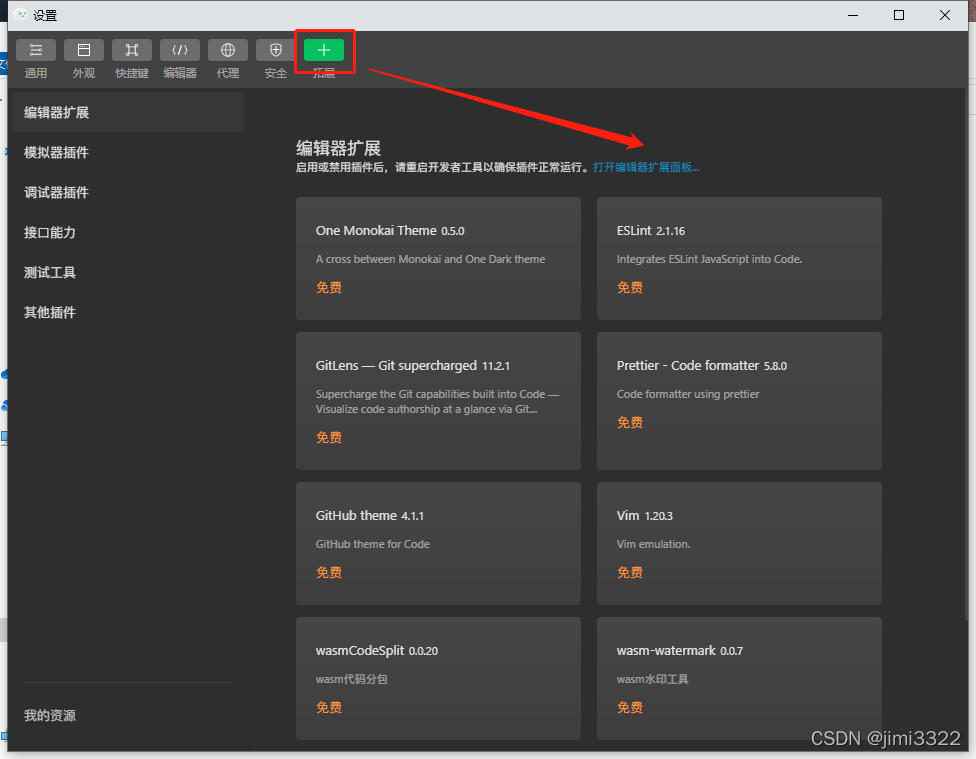The image size is (976, 759).
Task: Open the GitHub theme 4.1.1 card
Action: [438, 544]
